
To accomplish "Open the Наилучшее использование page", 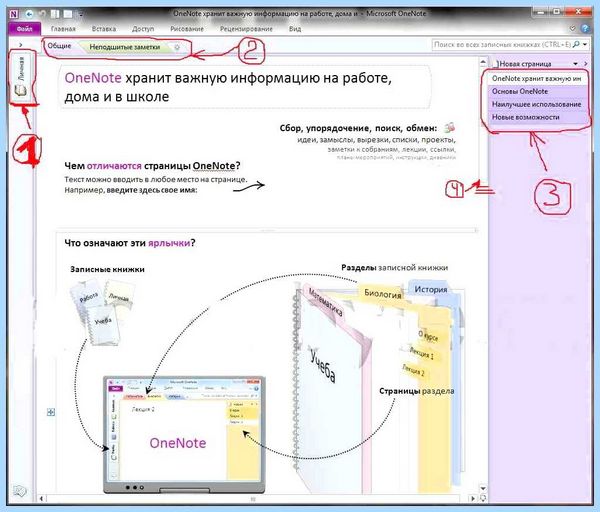I will click(x=536, y=104).
